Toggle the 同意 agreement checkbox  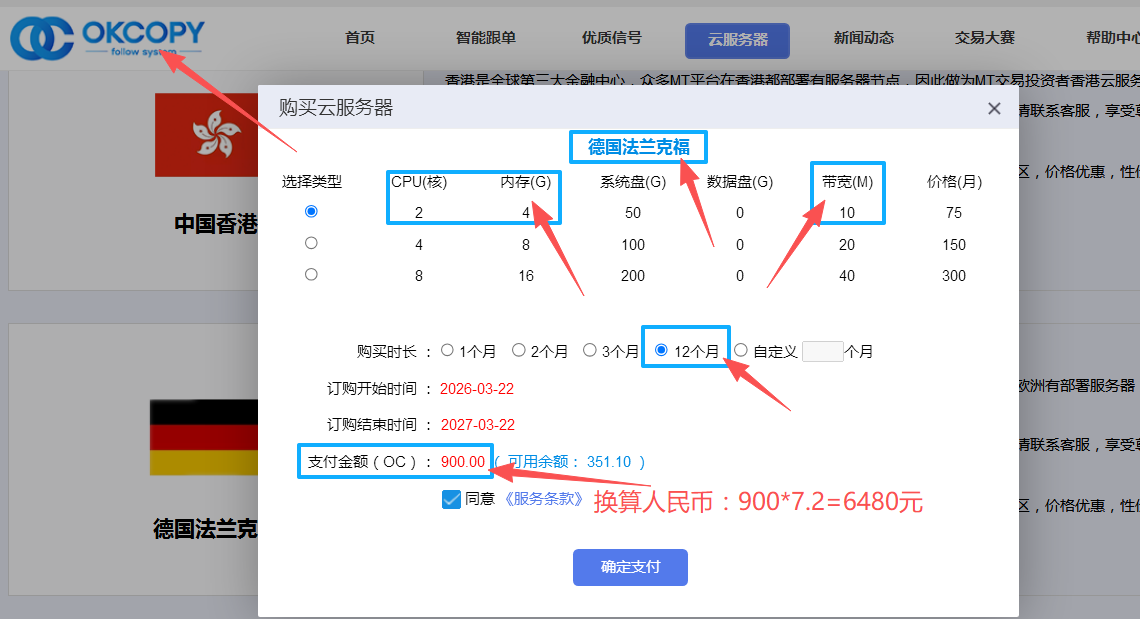(451, 499)
